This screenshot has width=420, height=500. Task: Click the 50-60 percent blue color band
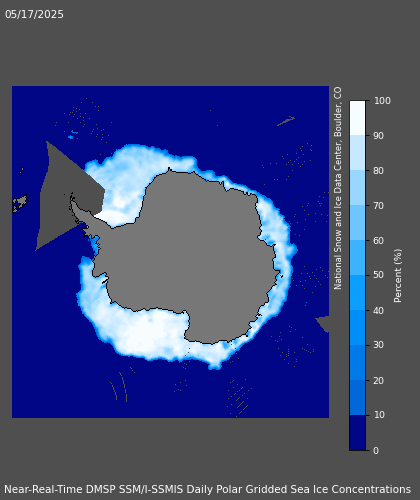coord(357,258)
